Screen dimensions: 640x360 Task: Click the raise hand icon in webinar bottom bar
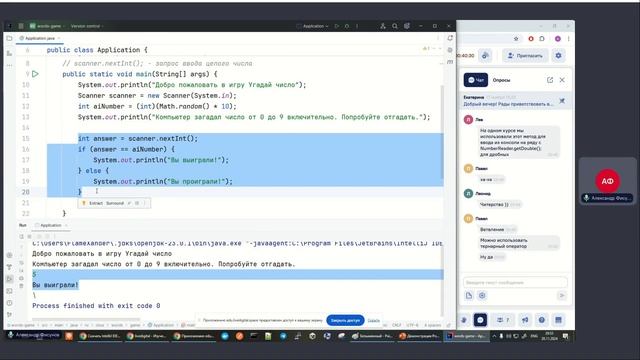click(464, 320)
